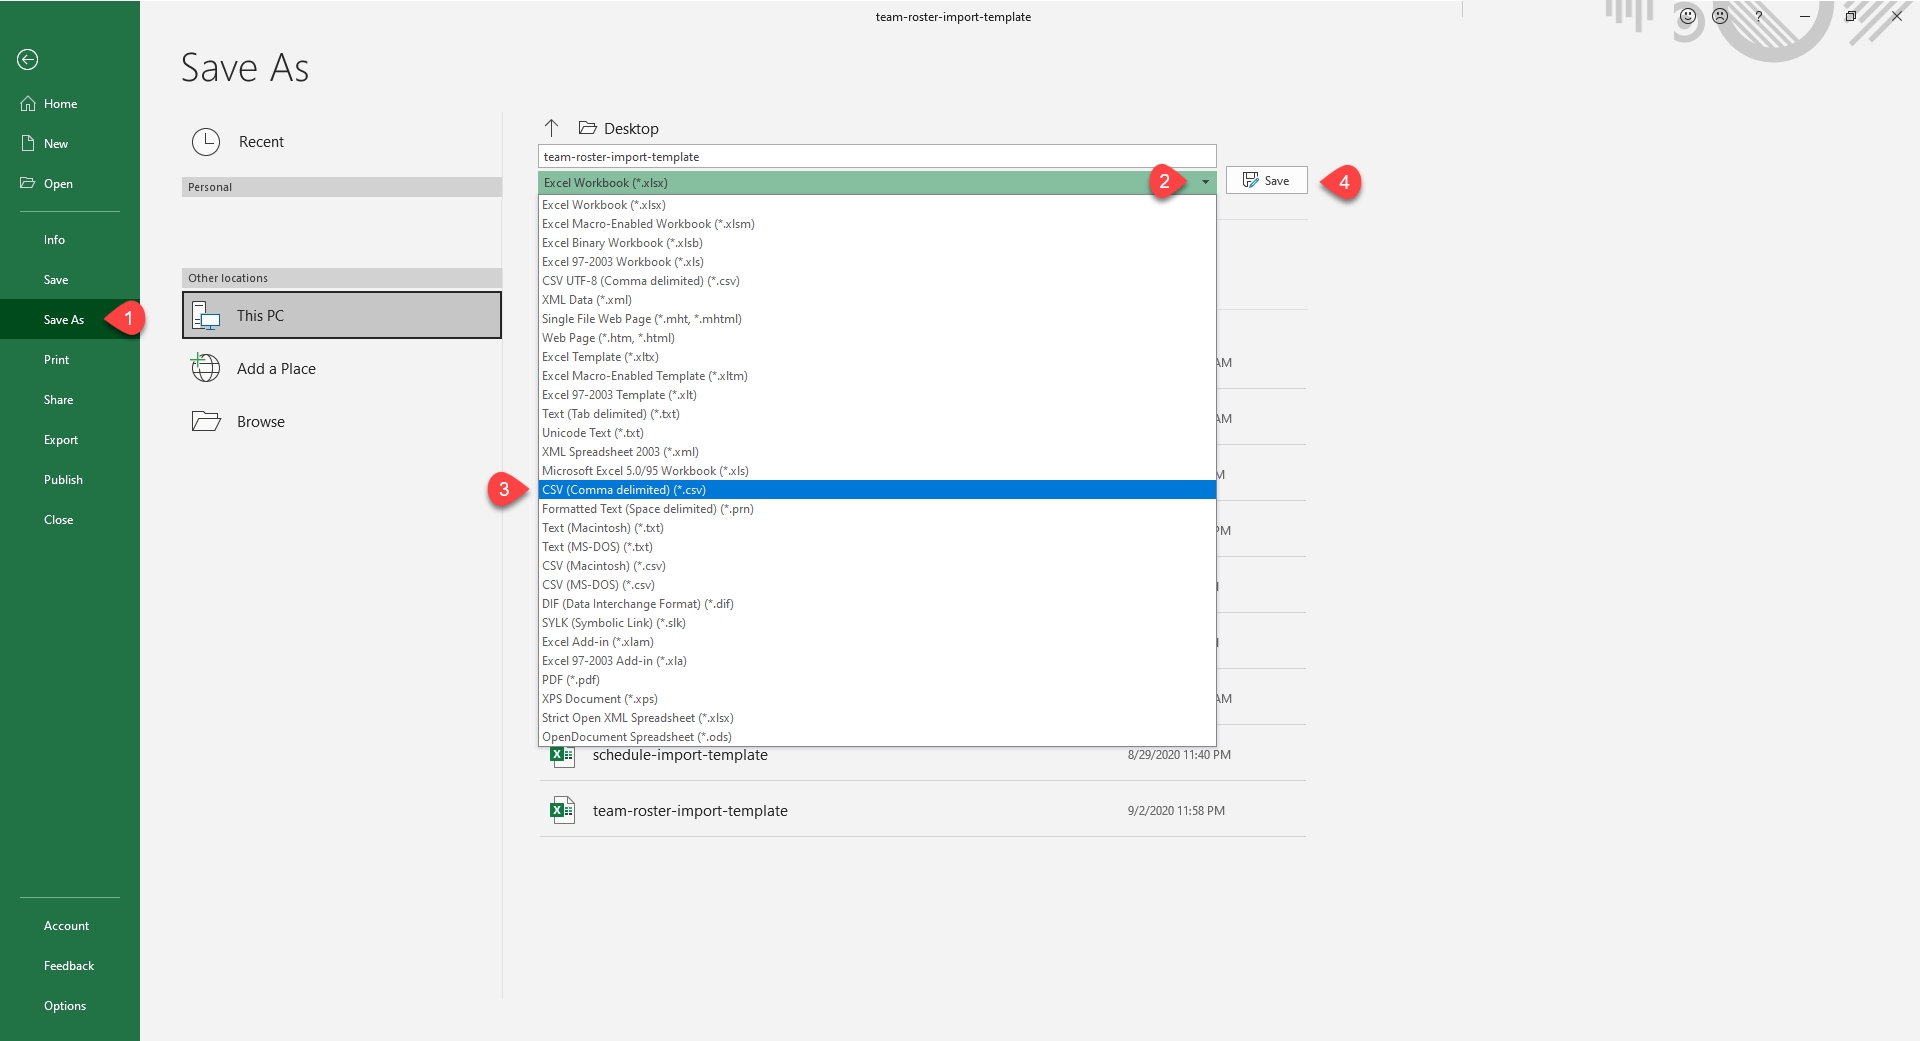Click the Save button
1920x1041 pixels.
1266,180
